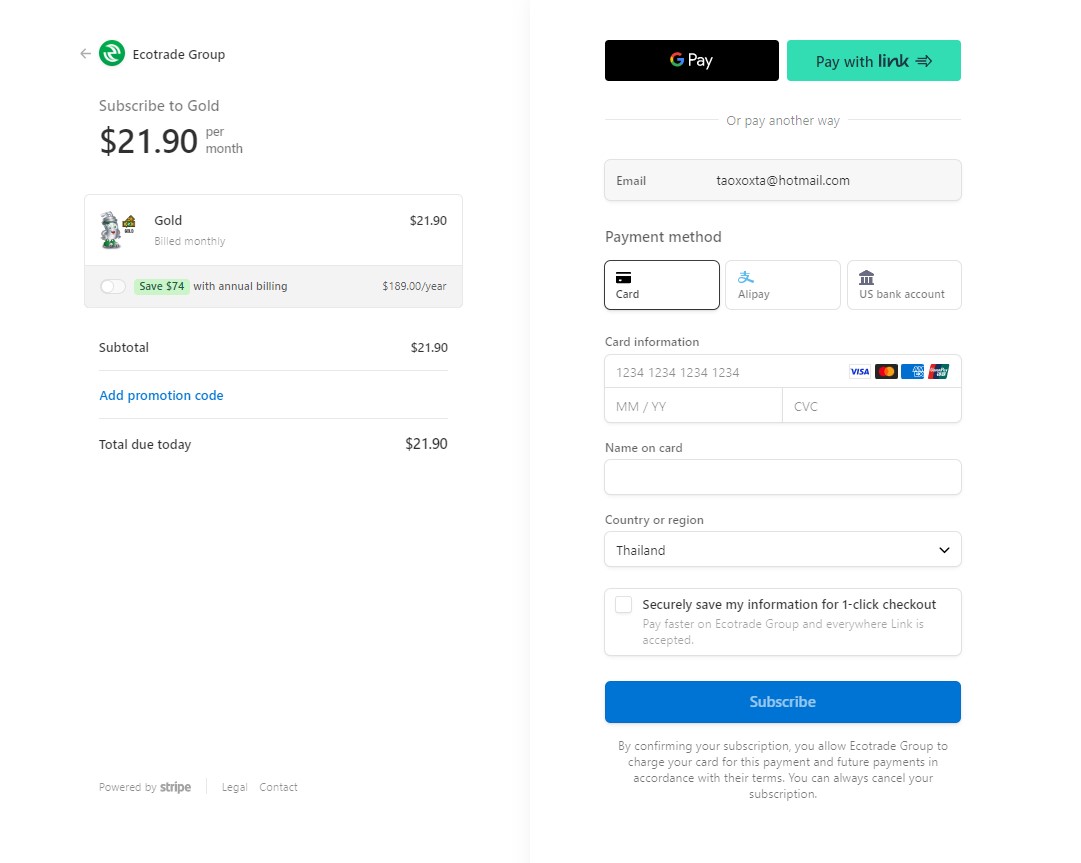Viewport: 1081px width, 863px height.
Task: Select the Card payment method
Action: click(662, 285)
